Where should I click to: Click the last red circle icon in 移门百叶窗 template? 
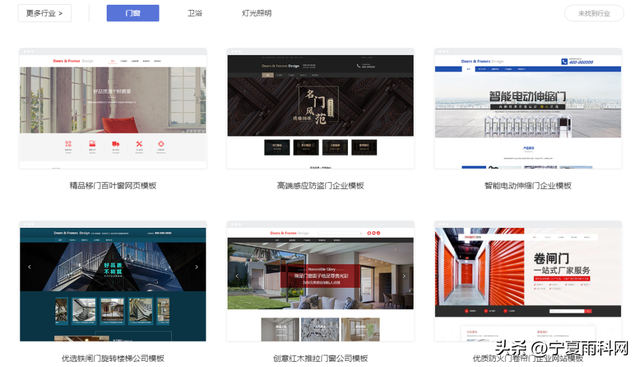tap(161, 144)
